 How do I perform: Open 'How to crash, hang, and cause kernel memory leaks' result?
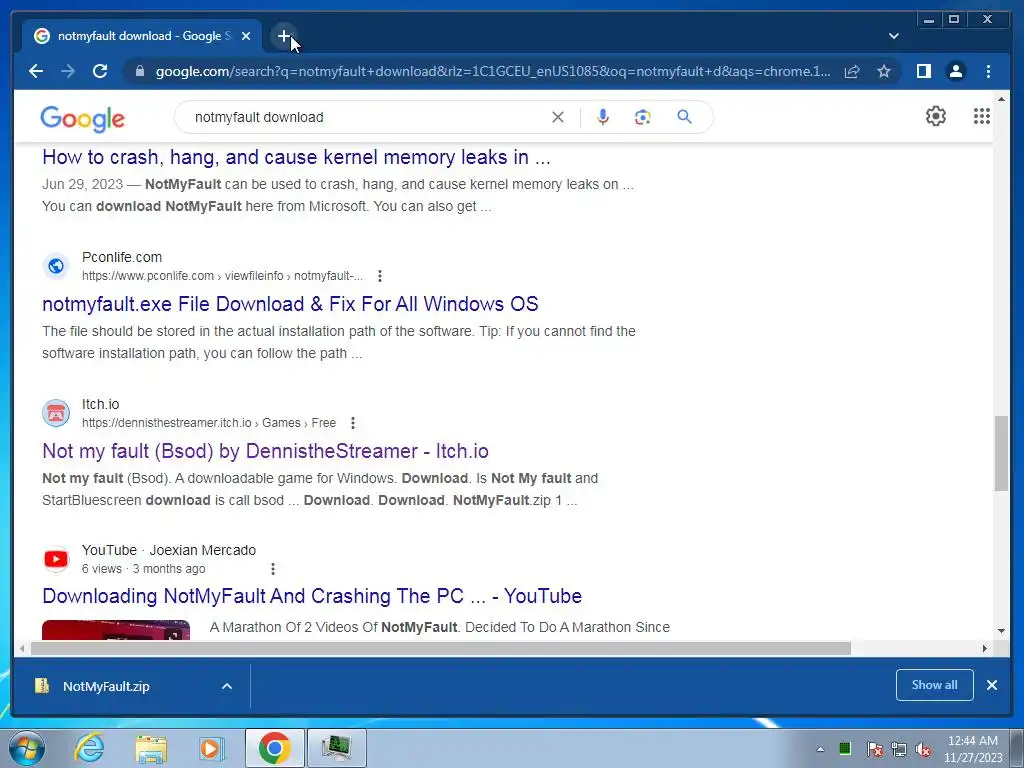click(x=296, y=157)
